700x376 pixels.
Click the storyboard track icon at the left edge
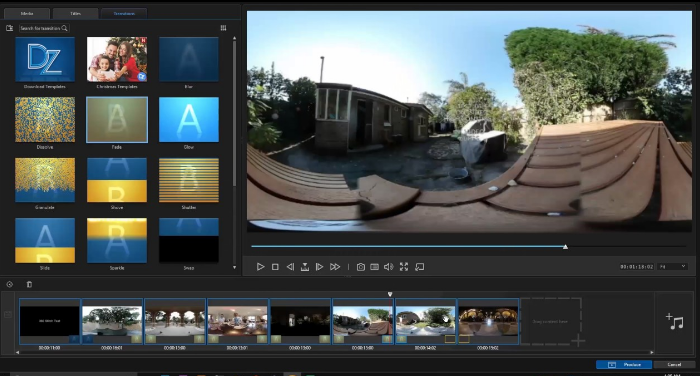8,314
